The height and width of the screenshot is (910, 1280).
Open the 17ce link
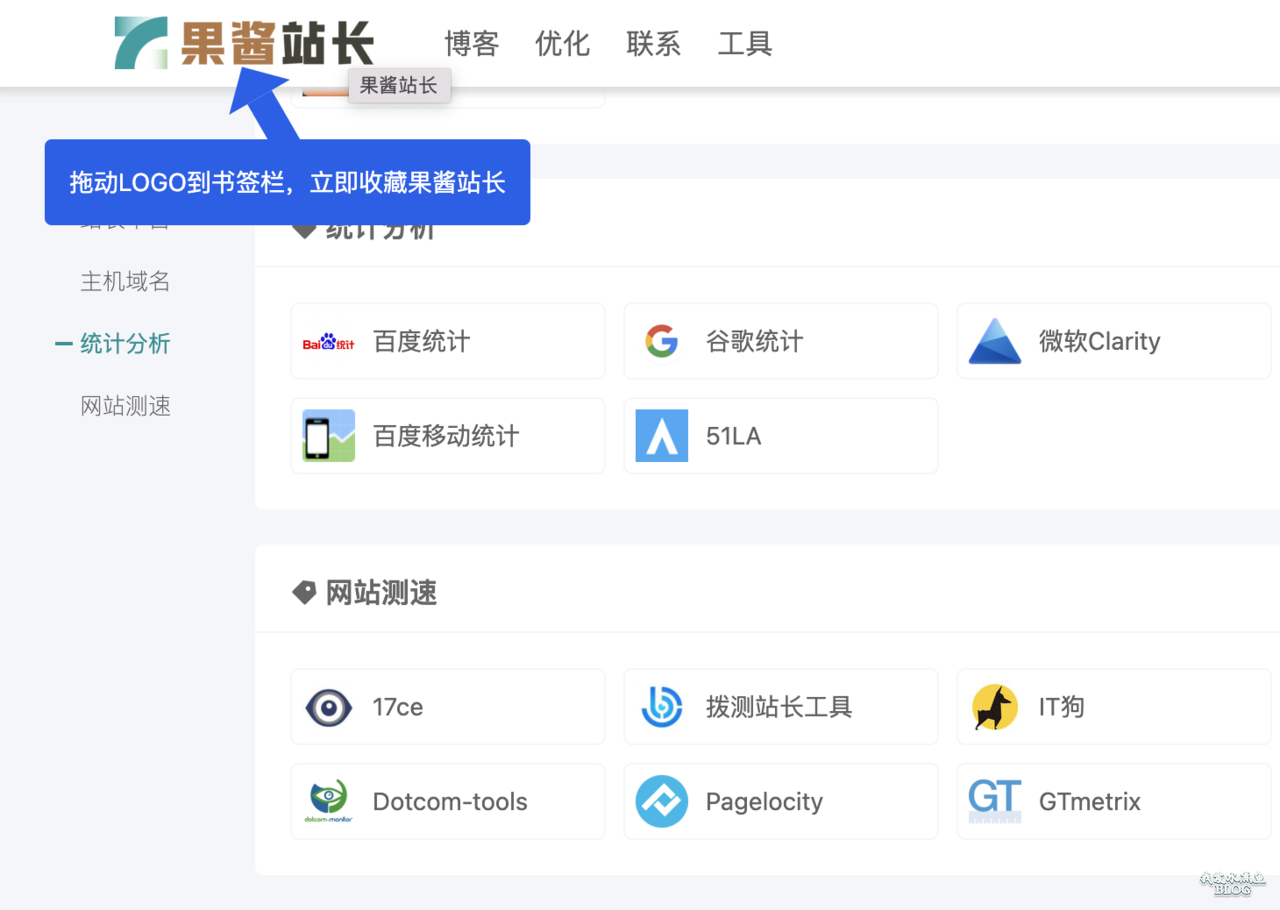(x=398, y=707)
